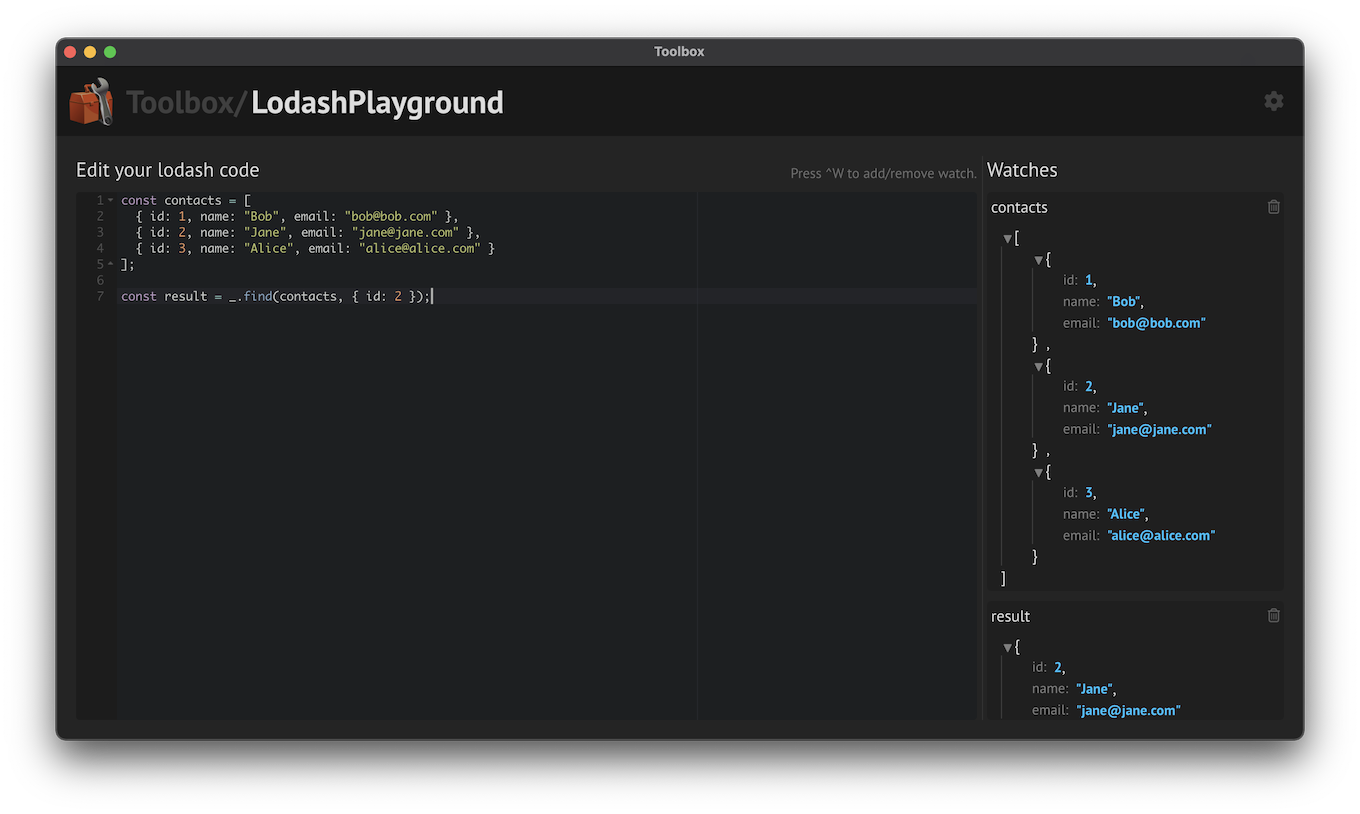Click fold marker at line 5 gutter
The height and width of the screenshot is (814, 1360).
[x=111, y=264]
